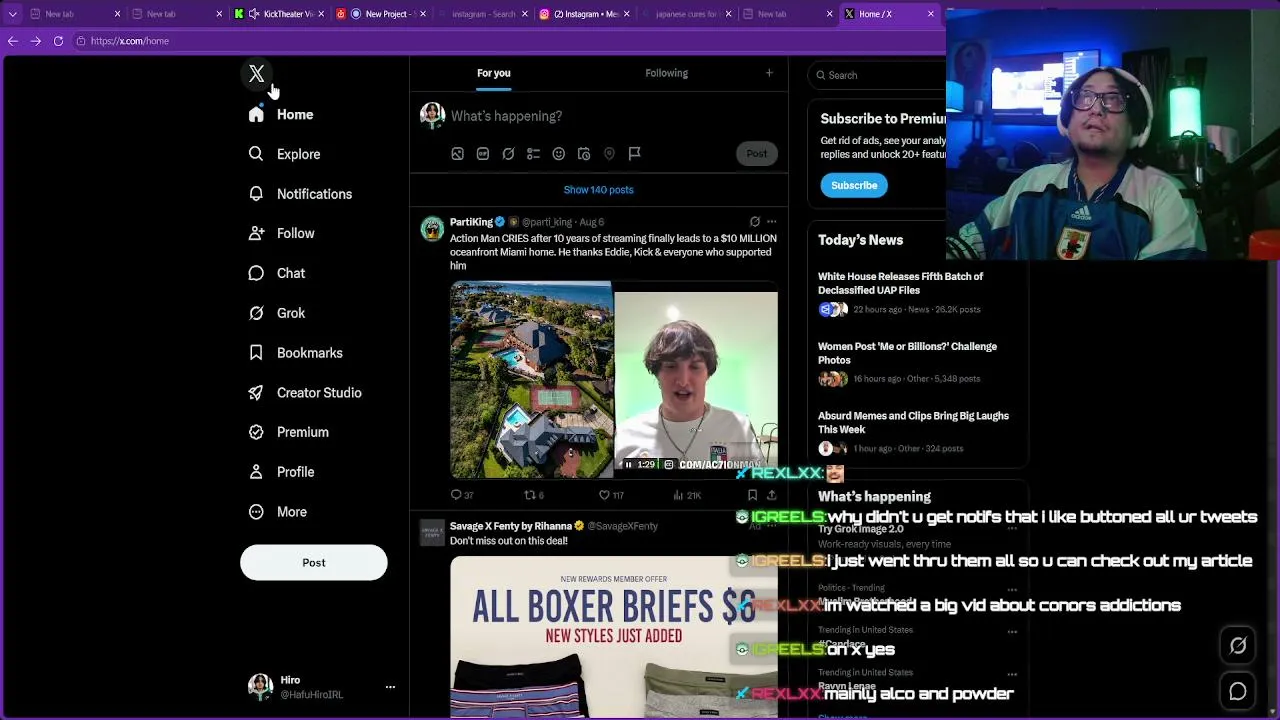Open Bookmarks in the sidebar
This screenshot has width=1280, height=720.
(x=296, y=353)
